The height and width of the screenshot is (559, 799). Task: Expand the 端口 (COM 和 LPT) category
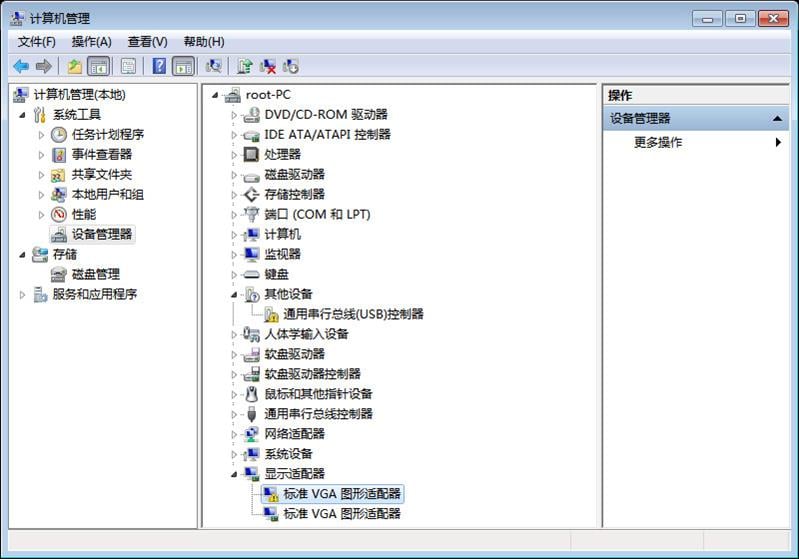coord(234,215)
